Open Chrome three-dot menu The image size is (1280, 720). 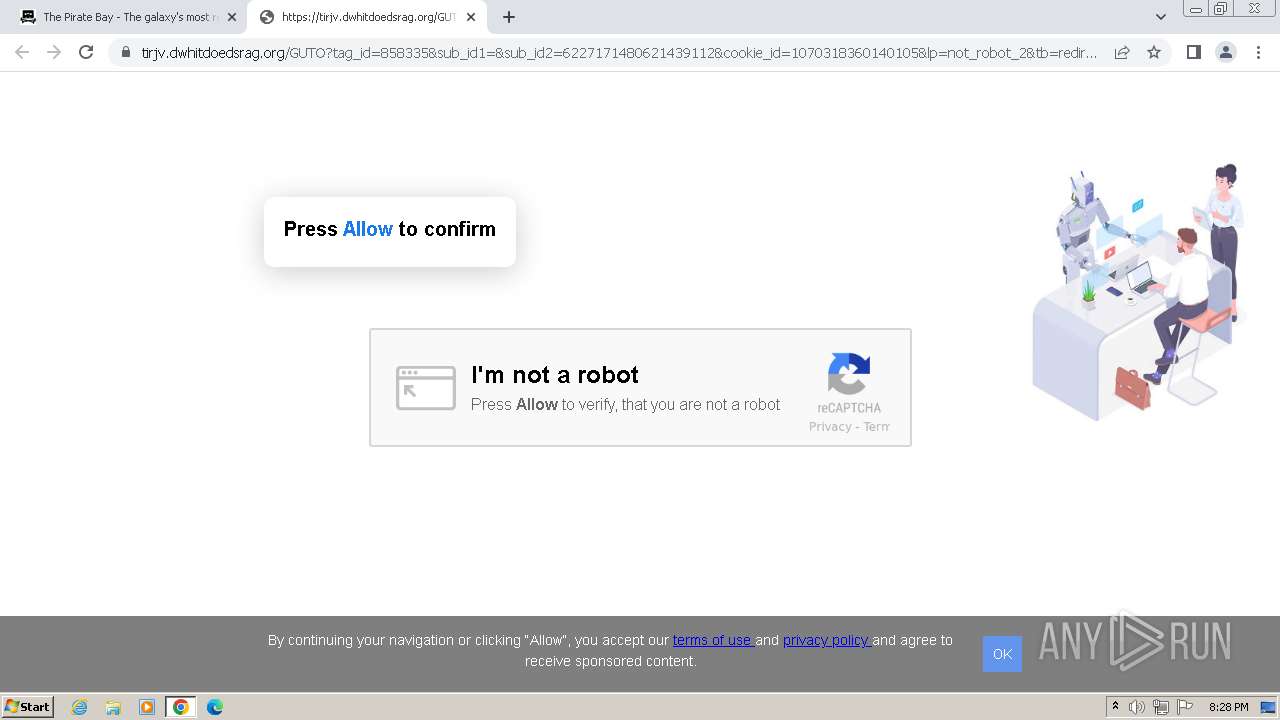(x=1258, y=52)
